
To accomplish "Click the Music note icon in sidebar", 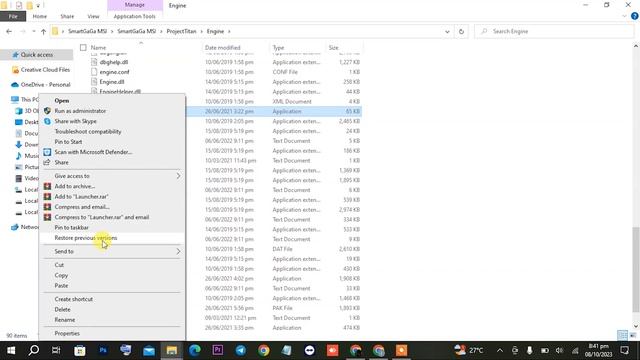I will click(x=19, y=156).
